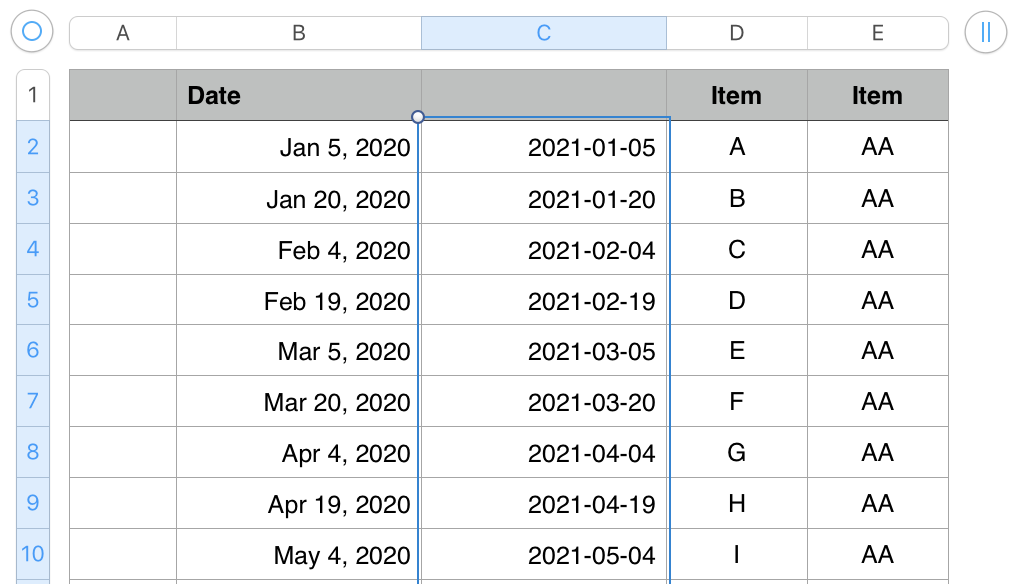Select the cell showing 2021-05-04
The width and height of the screenshot is (1020, 584).
click(544, 555)
